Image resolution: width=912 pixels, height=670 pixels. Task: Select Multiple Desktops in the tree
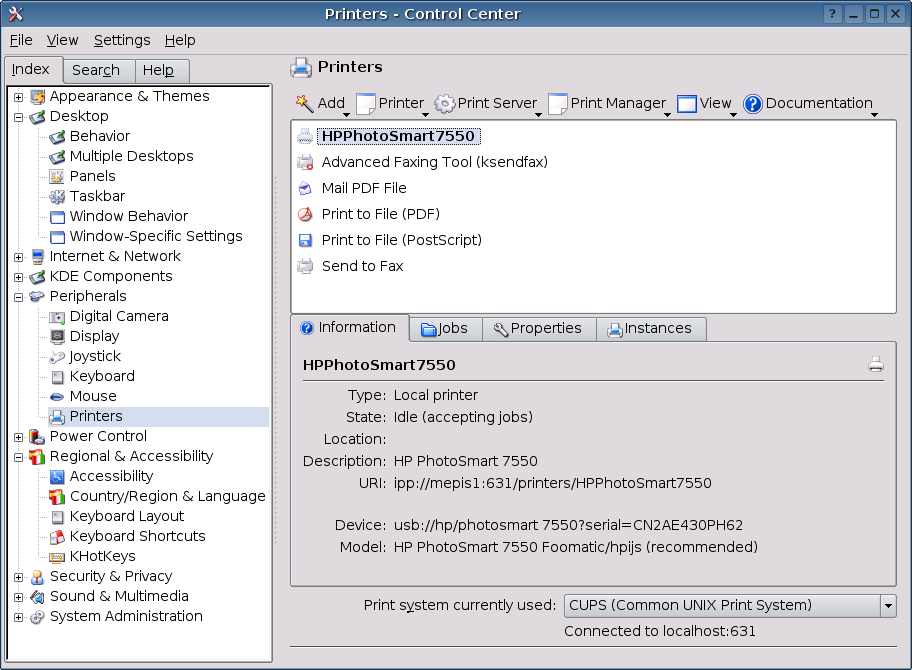(131, 156)
